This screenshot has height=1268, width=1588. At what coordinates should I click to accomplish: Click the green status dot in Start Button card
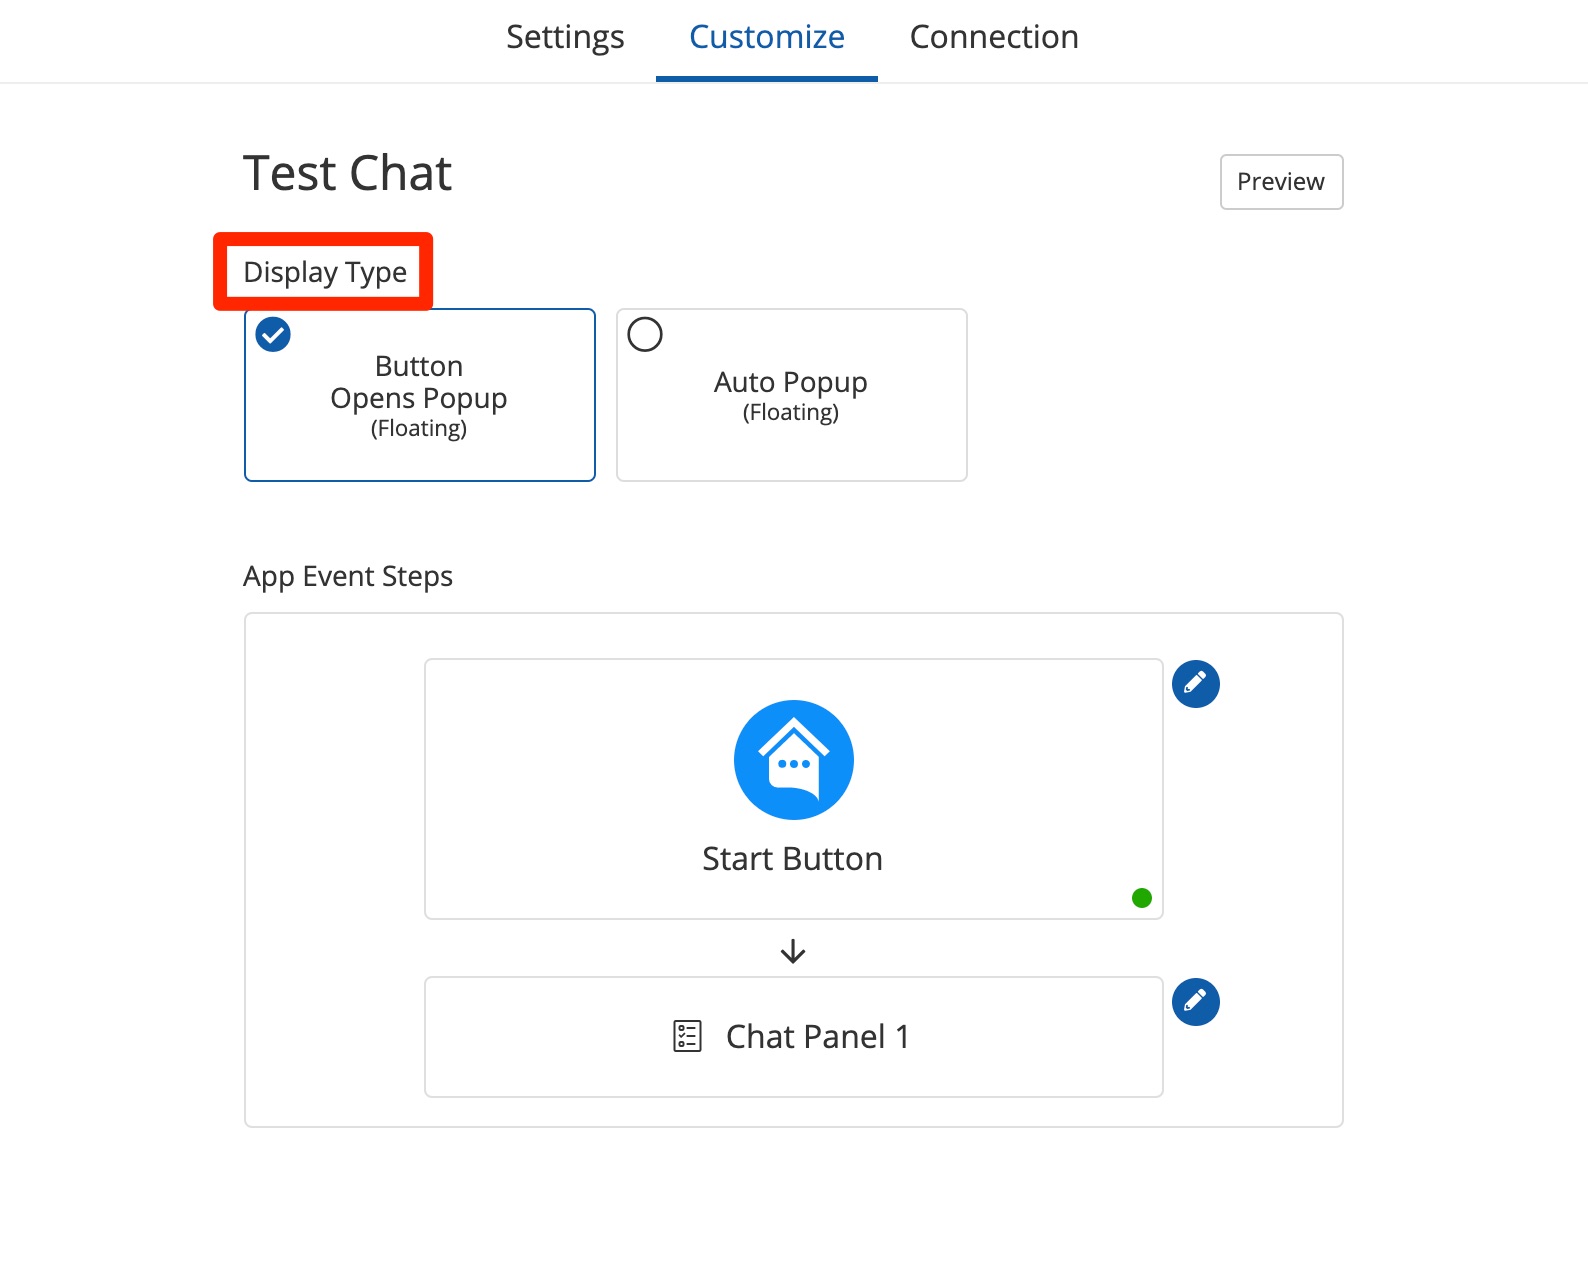pyautogui.click(x=1141, y=898)
